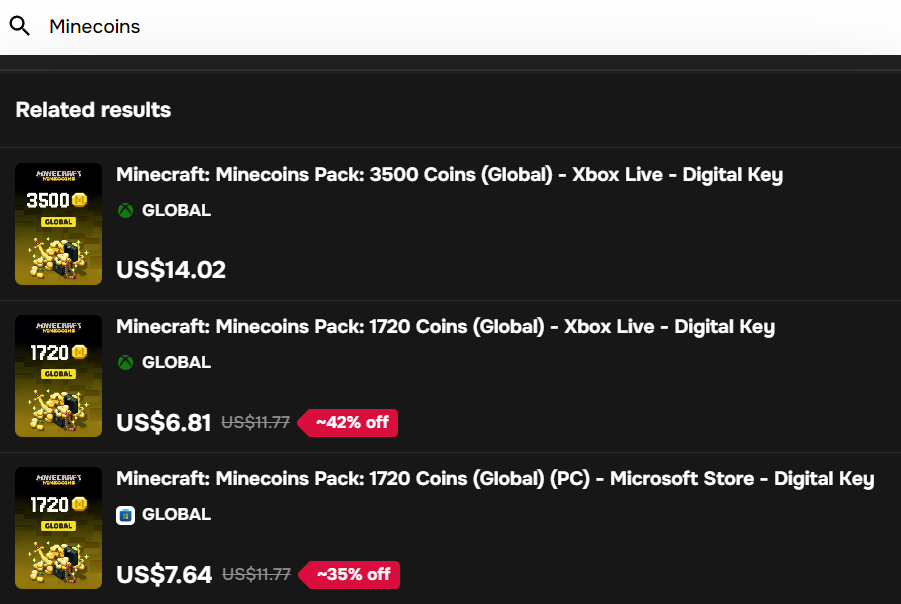Click the Related results heading

pos(93,110)
